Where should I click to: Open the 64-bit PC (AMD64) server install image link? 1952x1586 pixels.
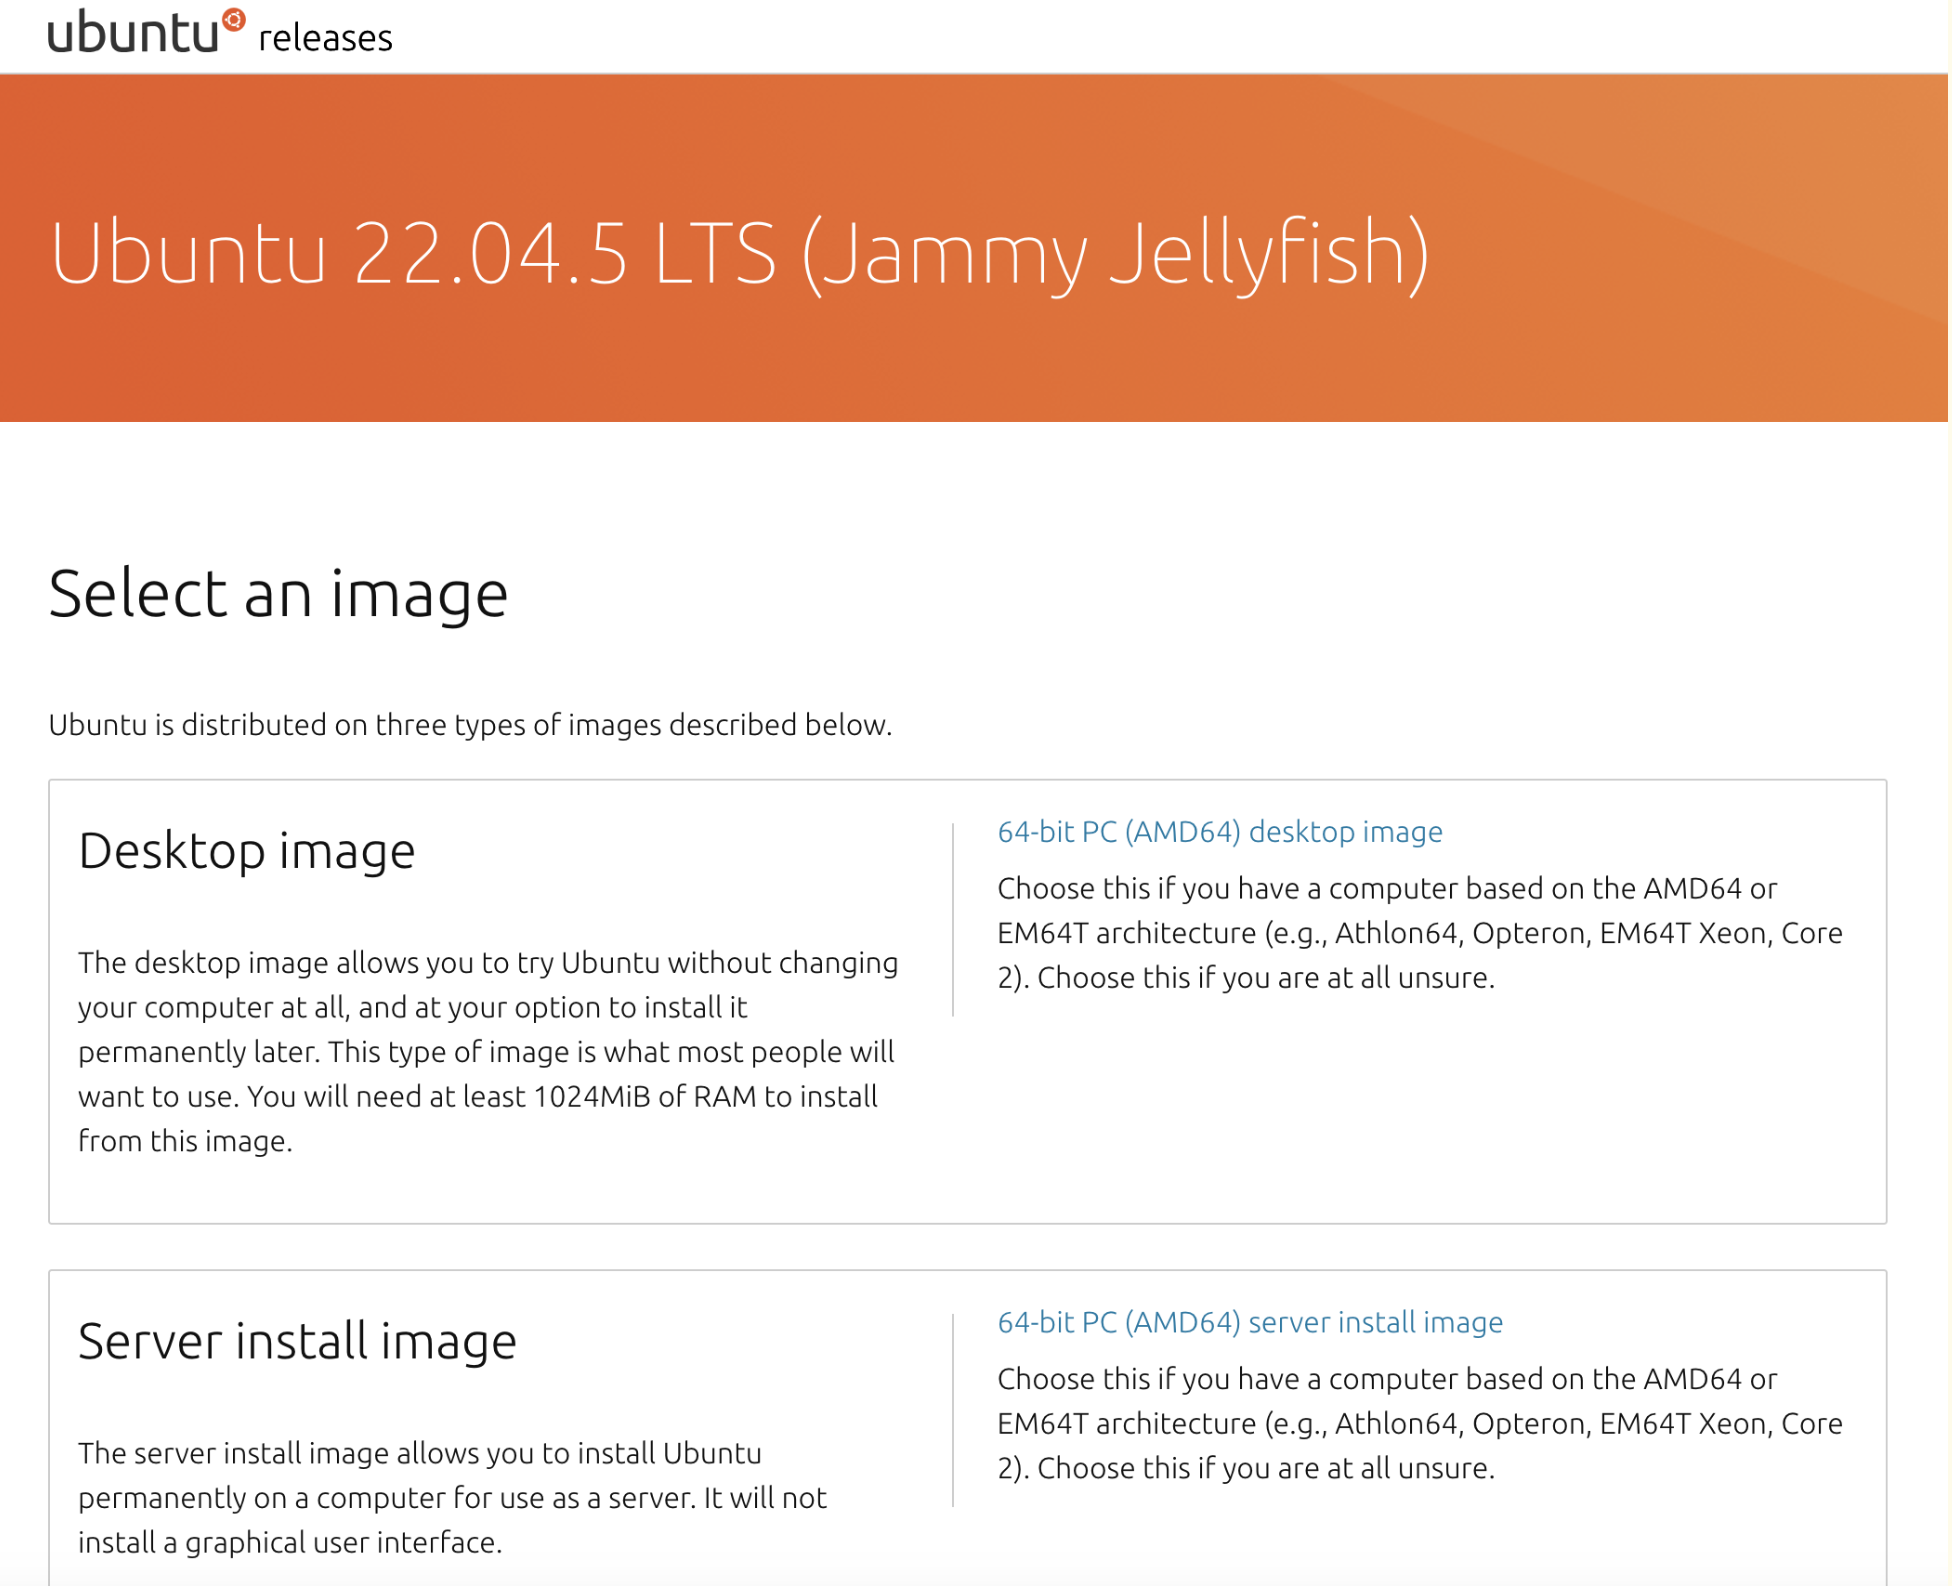point(1249,1322)
